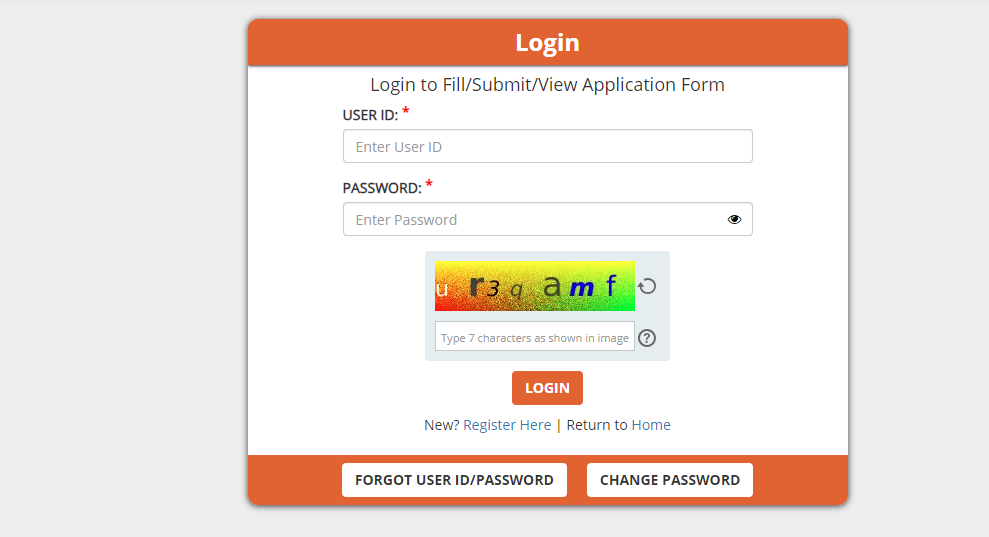
Task: Click the captcha help question mark icon
Action: (x=647, y=338)
